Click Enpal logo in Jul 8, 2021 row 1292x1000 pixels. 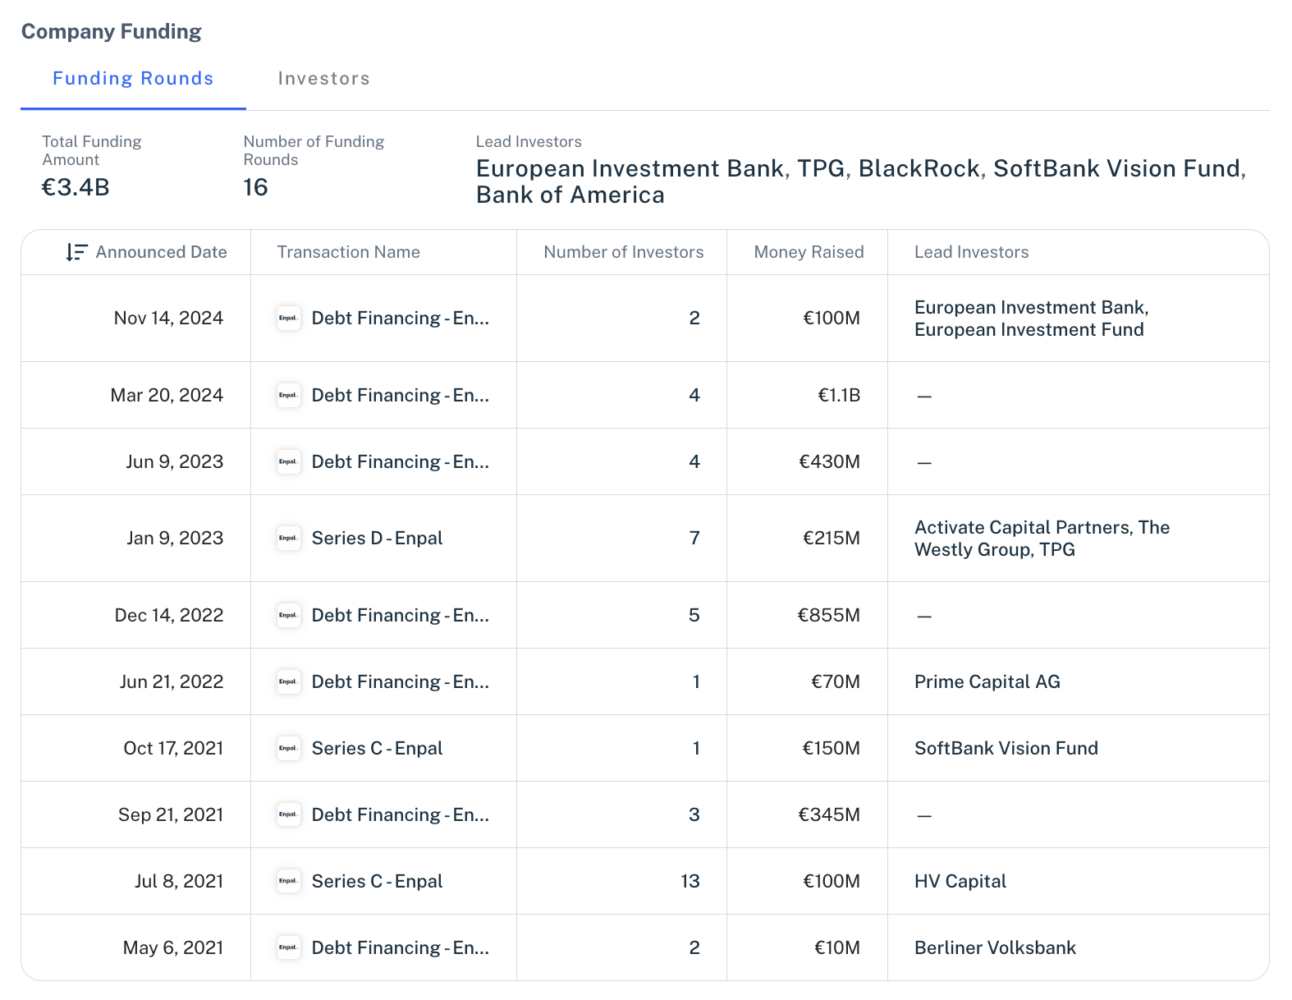(288, 881)
